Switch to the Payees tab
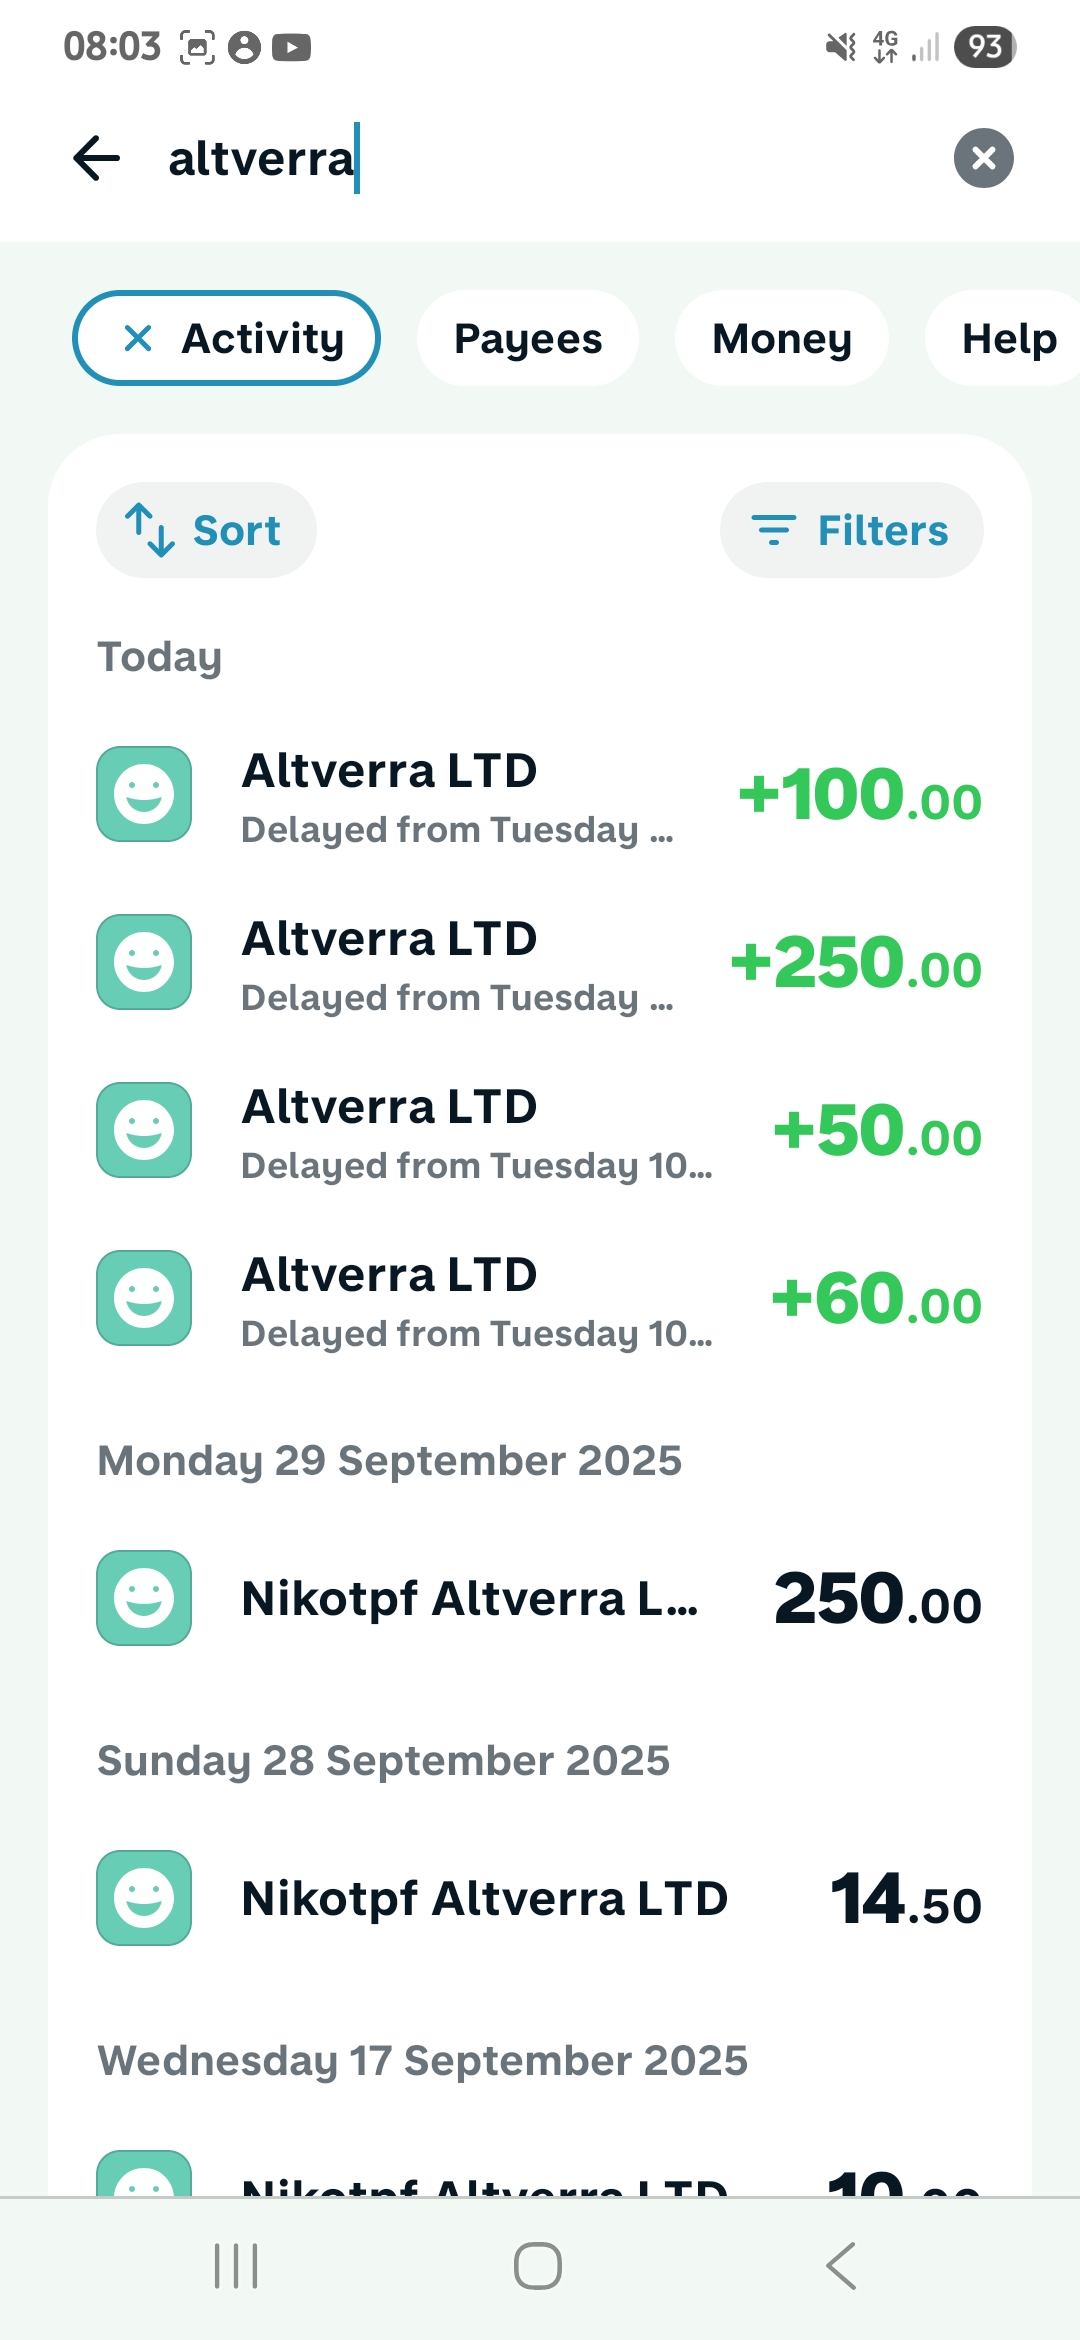The height and width of the screenshot is (2340, 1080). click(x=528, y=339)
